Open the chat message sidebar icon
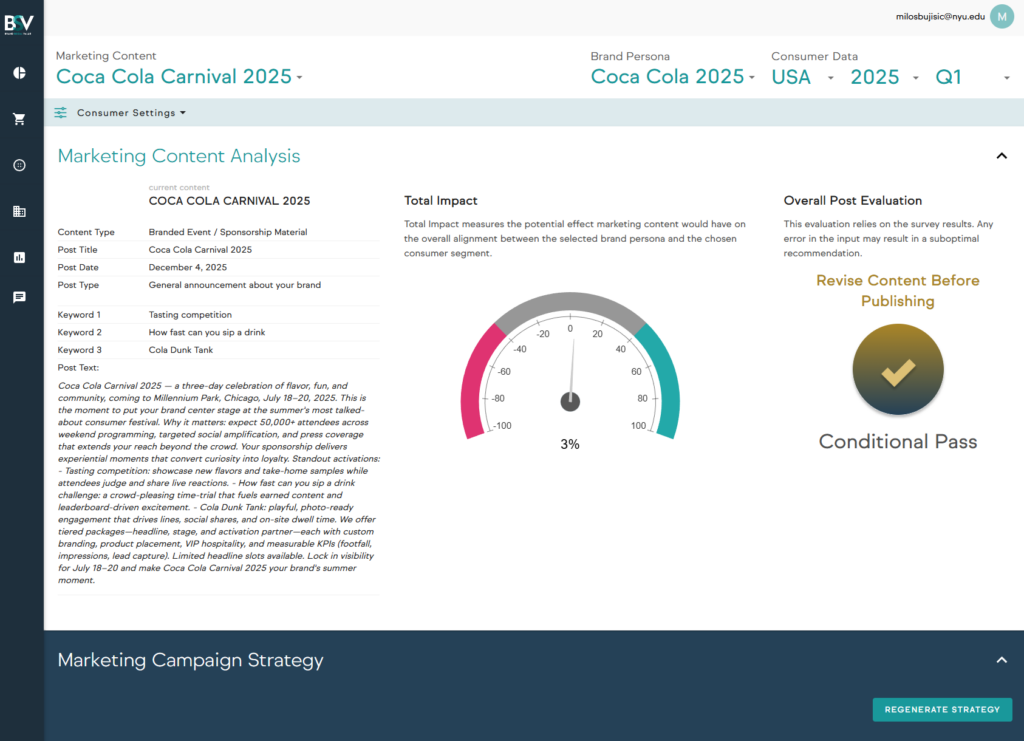Screen dimensions: 1024x741 click(19, 297)
